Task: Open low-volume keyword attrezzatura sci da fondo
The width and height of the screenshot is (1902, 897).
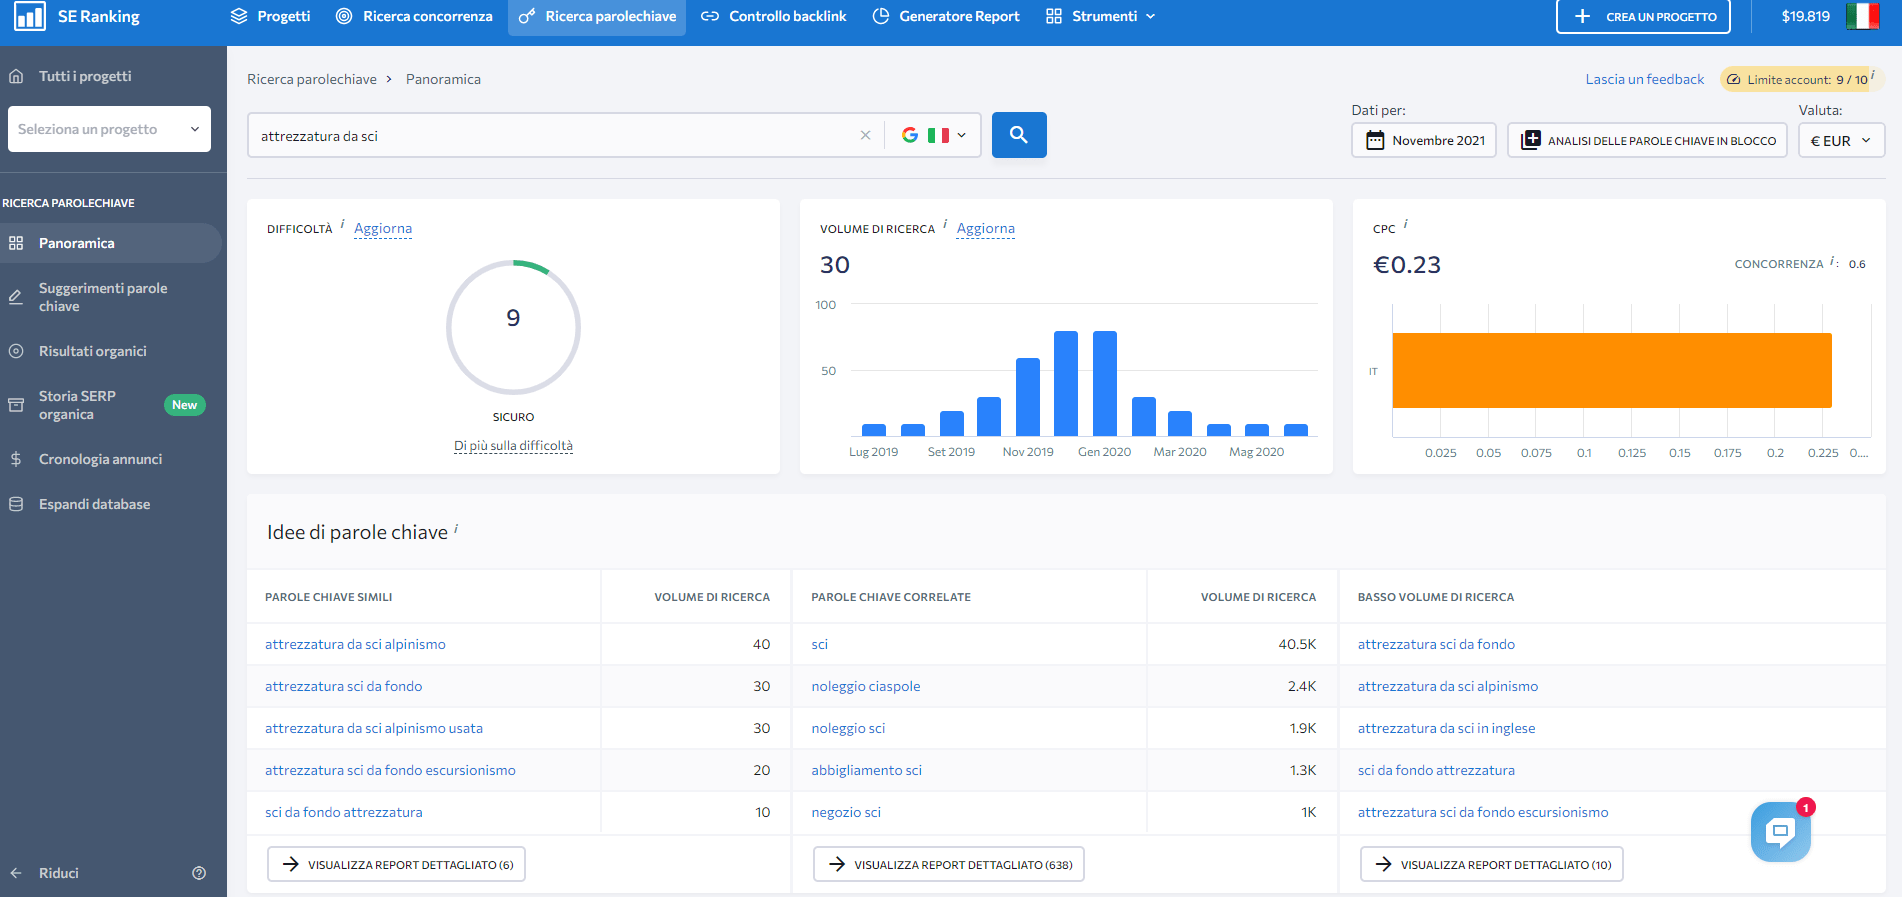Action: click(x=1436, y=644)
